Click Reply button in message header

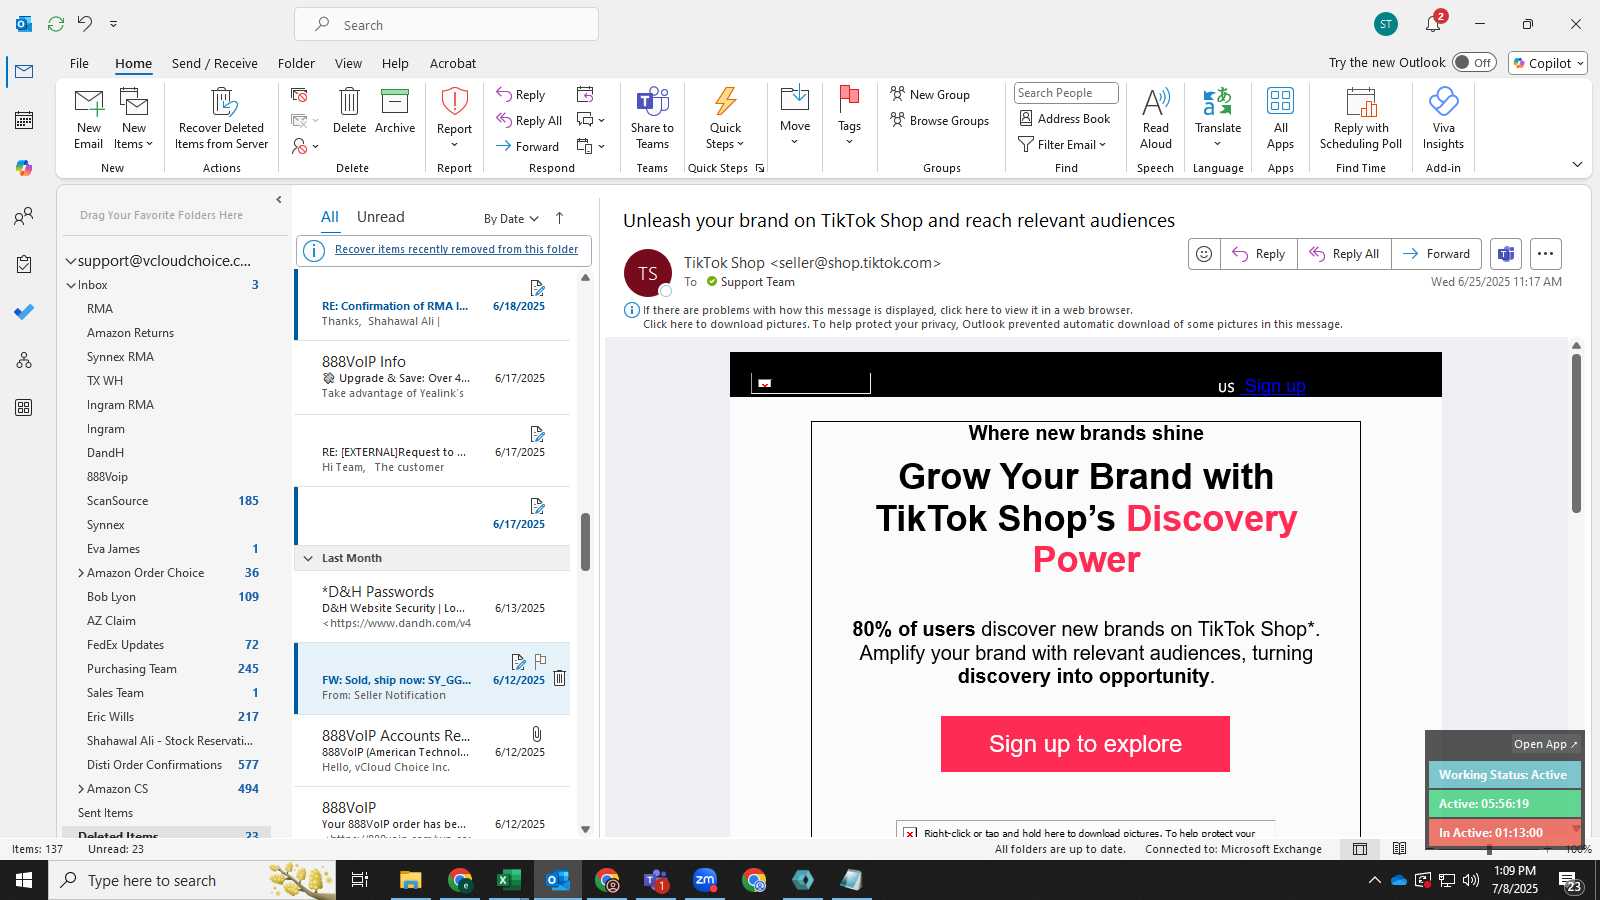click(x=1258, y=254)
